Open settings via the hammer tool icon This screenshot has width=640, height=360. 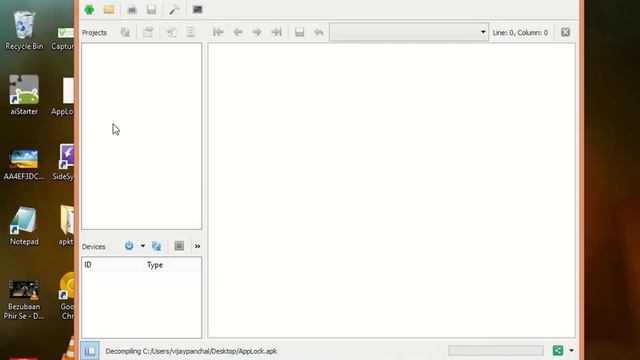174,9
